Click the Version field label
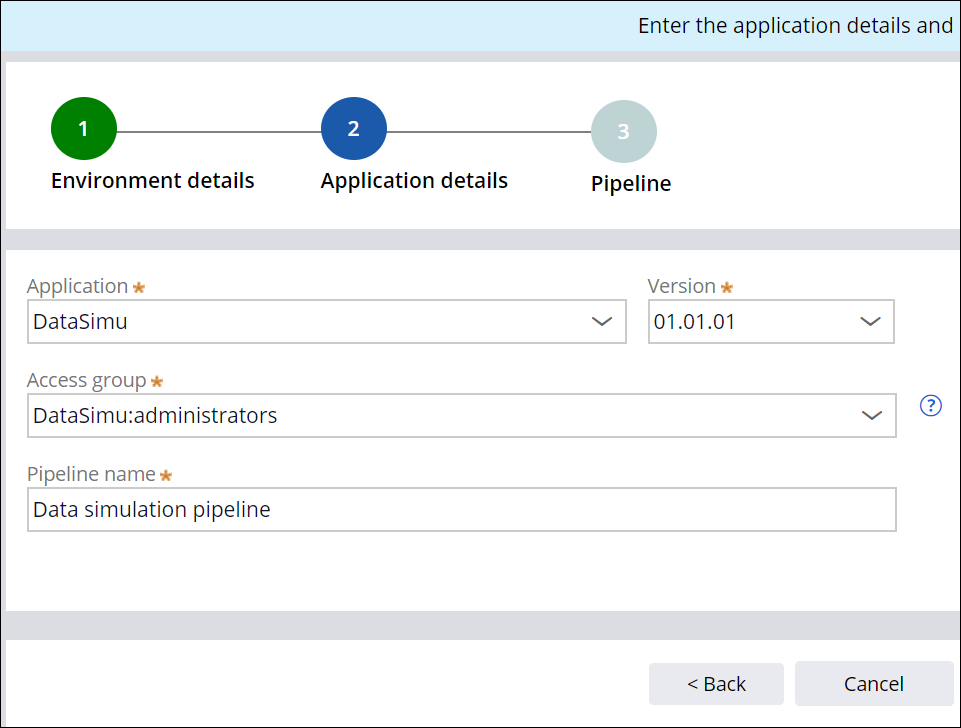This screenshot has width=961, height=728. tap(682, 286)
